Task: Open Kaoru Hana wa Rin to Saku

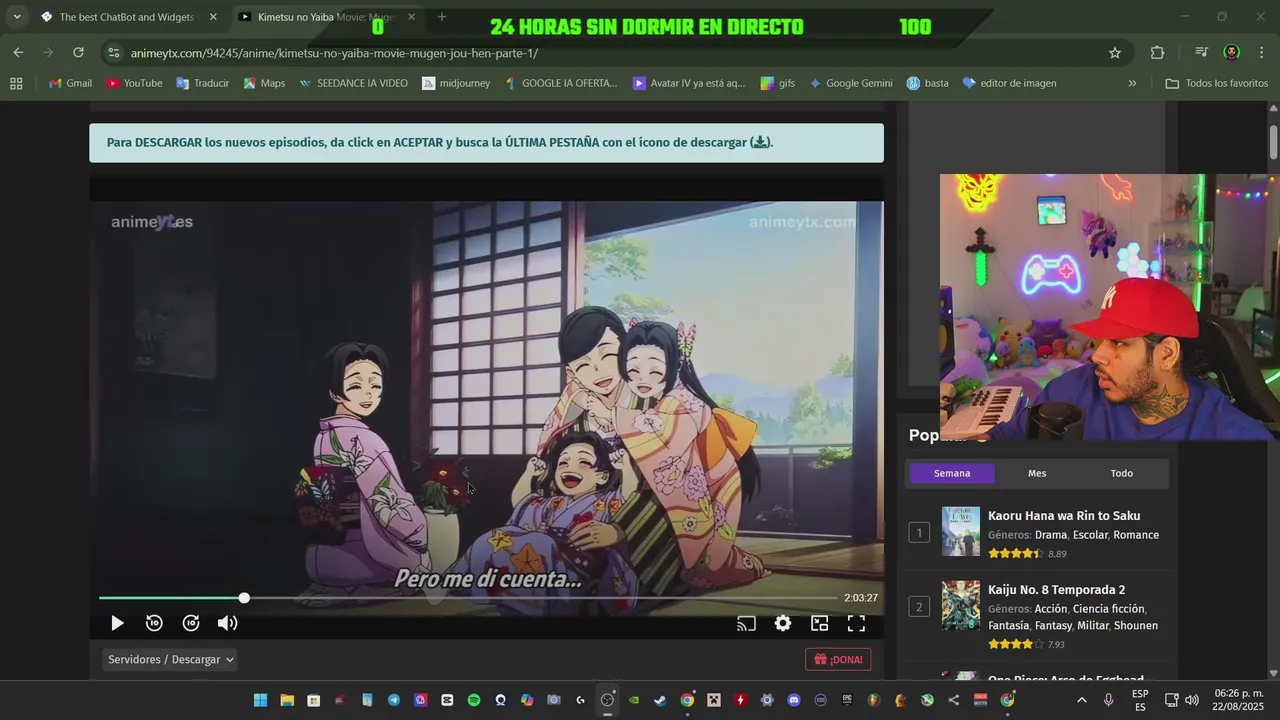Action: coord(1064,516)
